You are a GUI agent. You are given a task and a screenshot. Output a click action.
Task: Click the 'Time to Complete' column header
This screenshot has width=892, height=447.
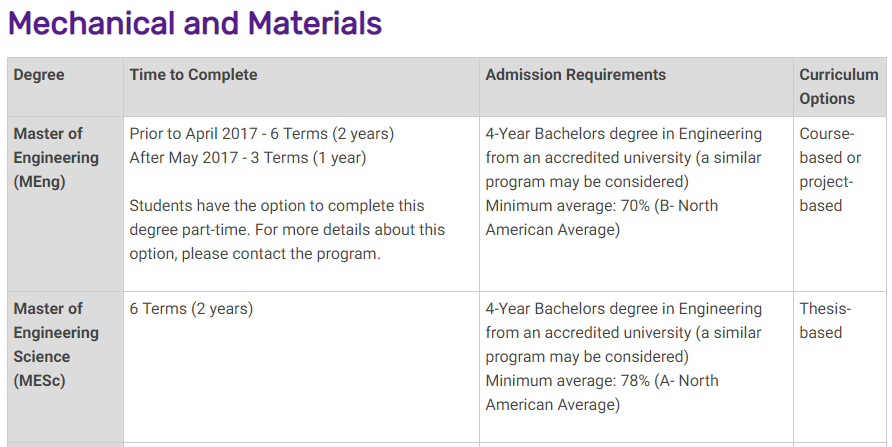[193, 75]
